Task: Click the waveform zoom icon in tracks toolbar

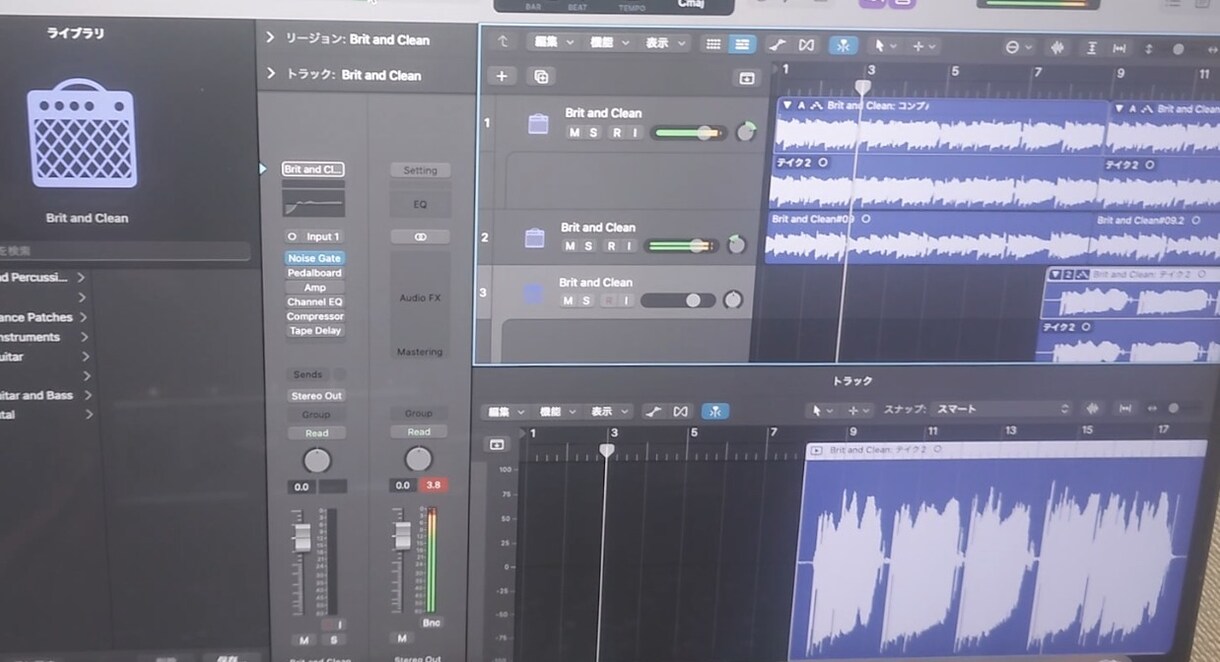Action: [x=1057, y=48]
